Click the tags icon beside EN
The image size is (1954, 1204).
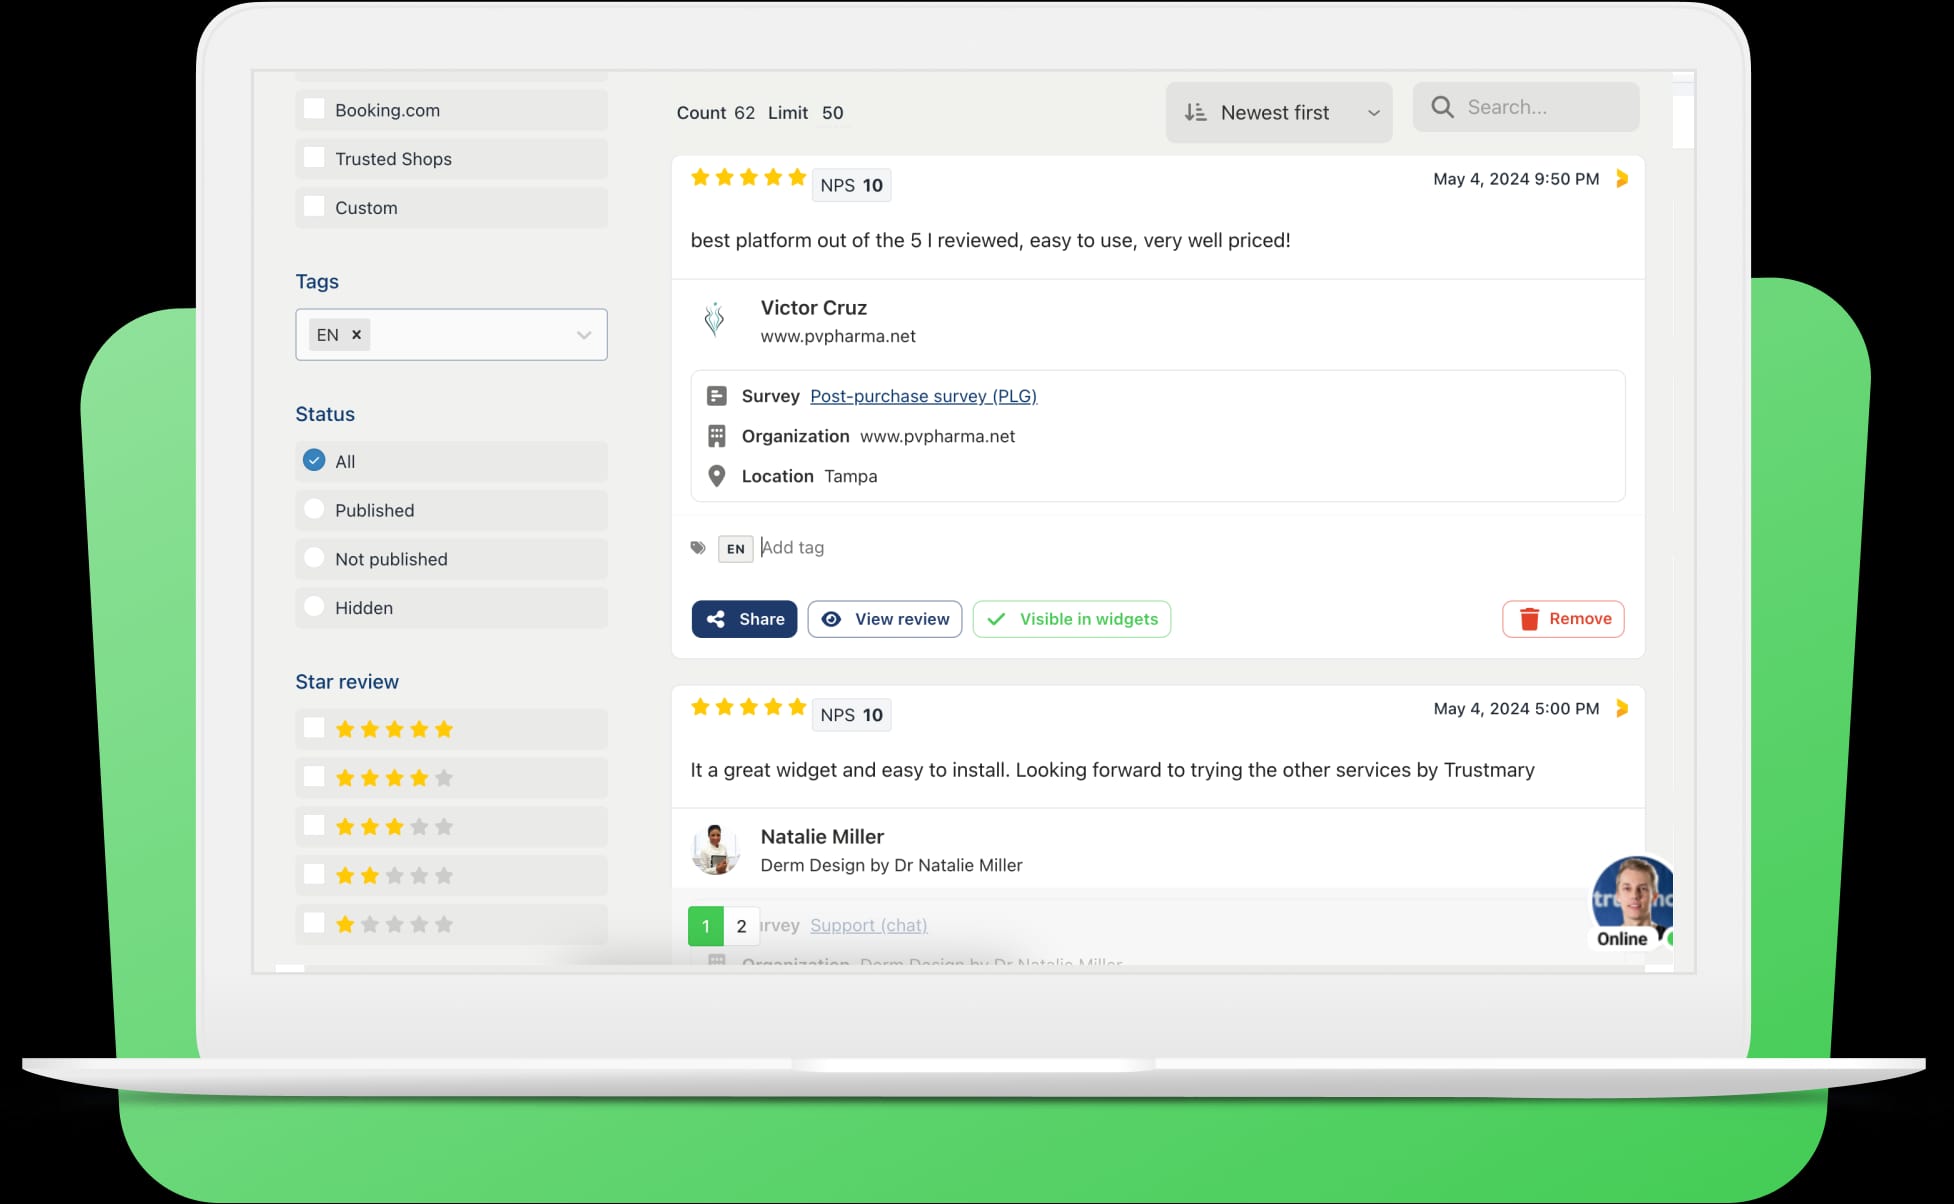pos(698,548)
